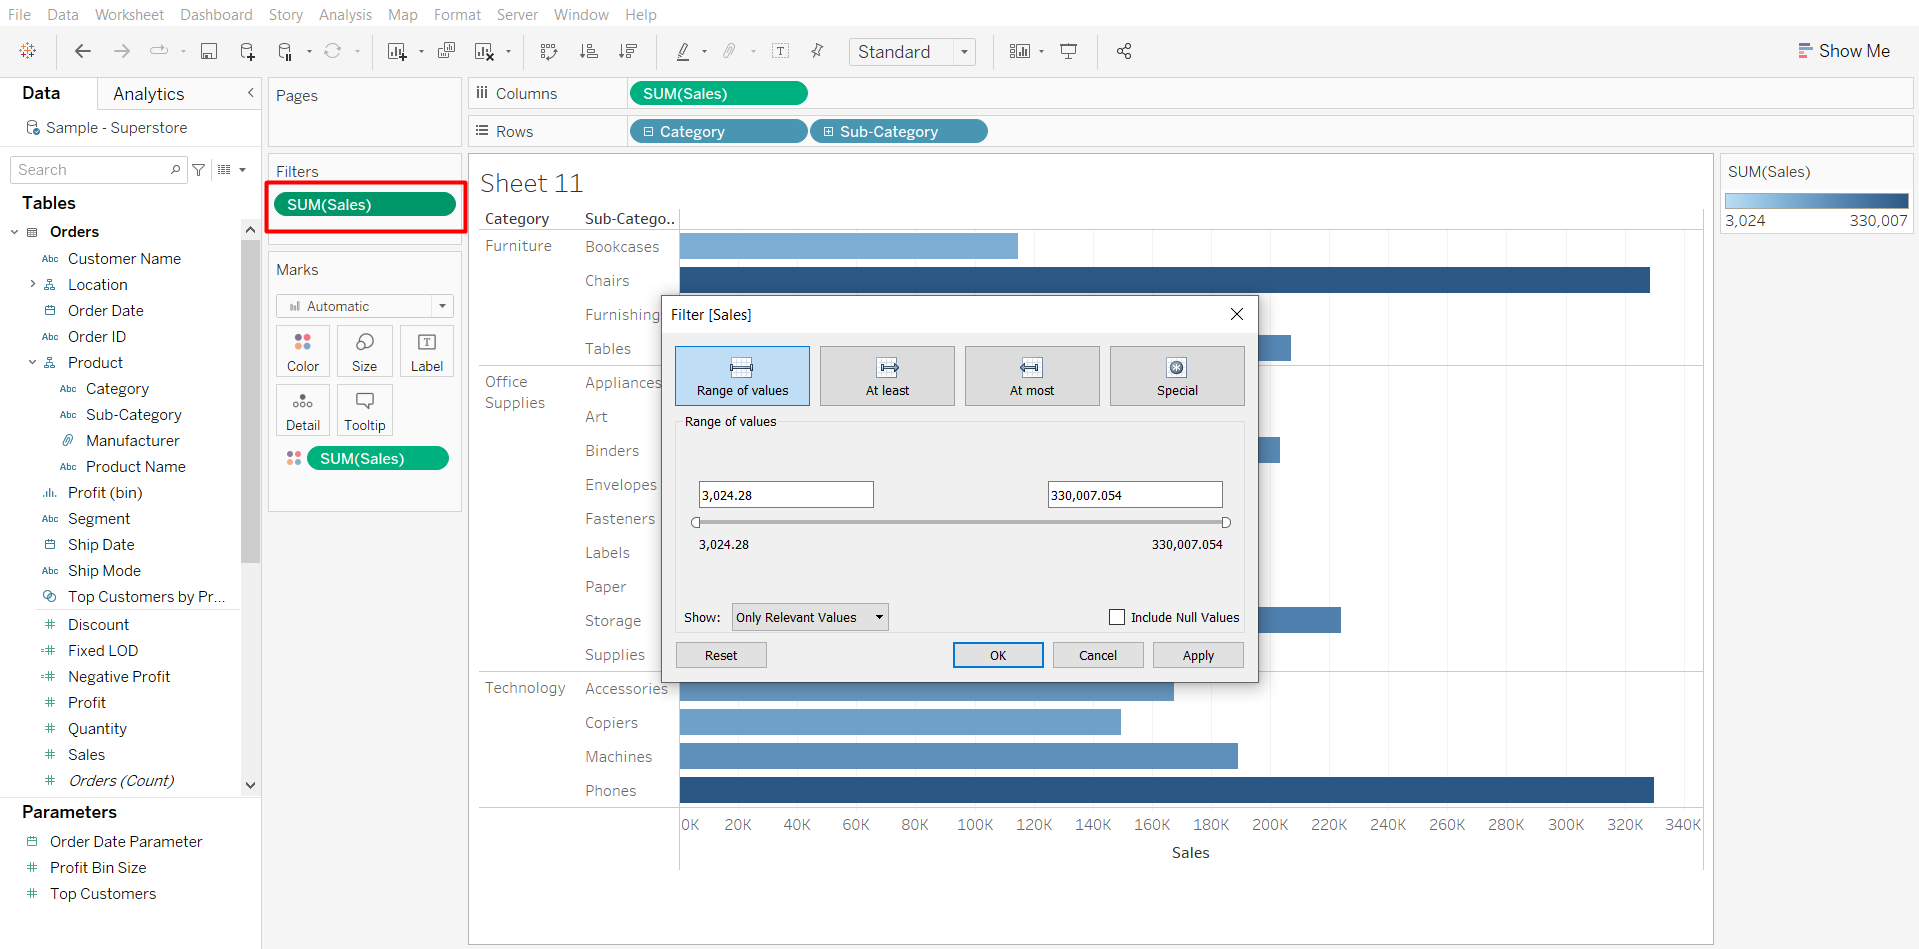Viewport: 1919px width, 949px height.
Task: Click the Clear Sheet icon
Action: click(485, 51)
